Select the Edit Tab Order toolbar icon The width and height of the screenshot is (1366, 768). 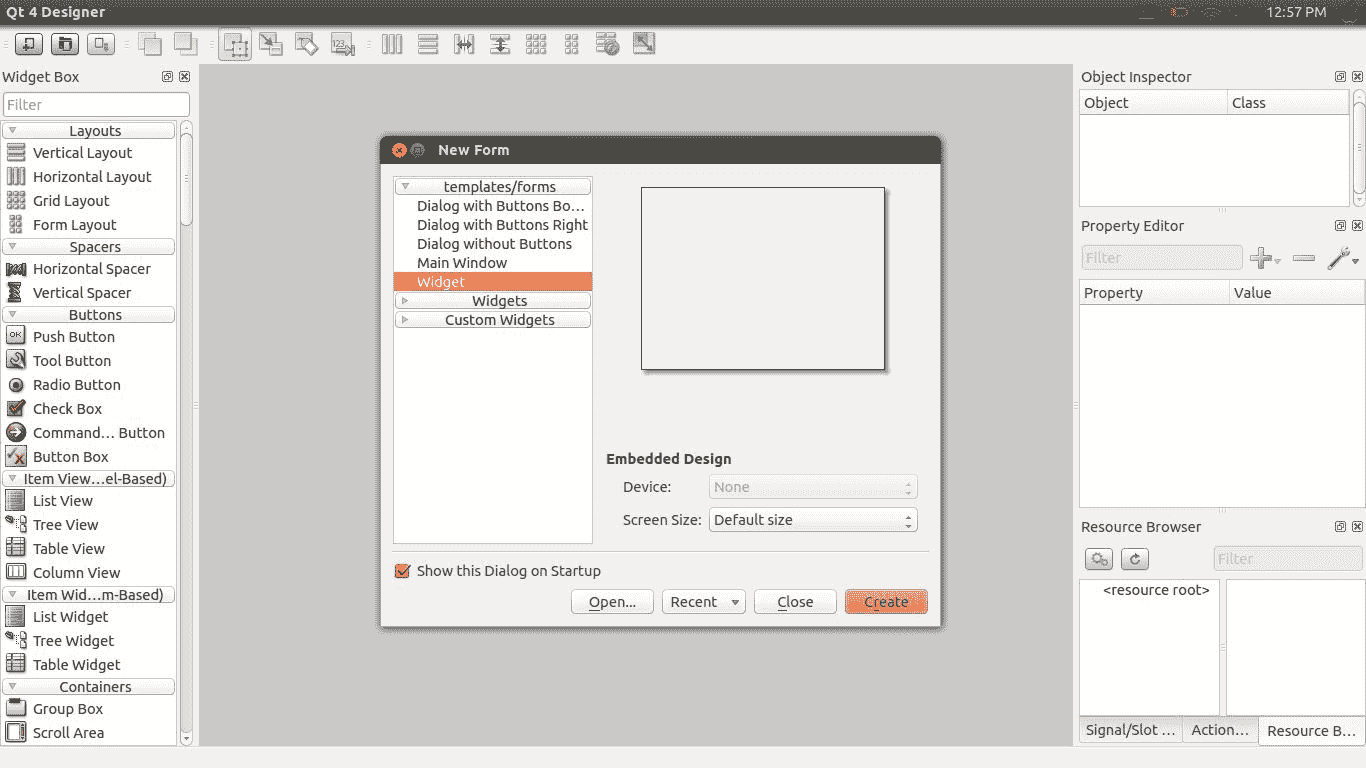[343, 45]
